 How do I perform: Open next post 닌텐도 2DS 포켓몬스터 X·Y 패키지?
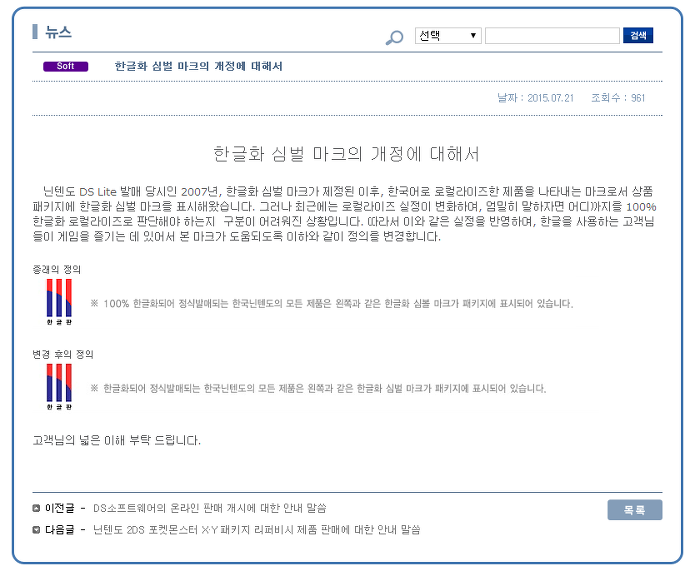coord(257,529)
